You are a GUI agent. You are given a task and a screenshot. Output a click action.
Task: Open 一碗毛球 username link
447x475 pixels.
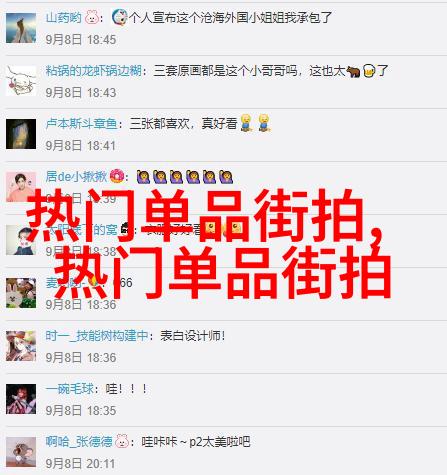(x=70, y=389)
